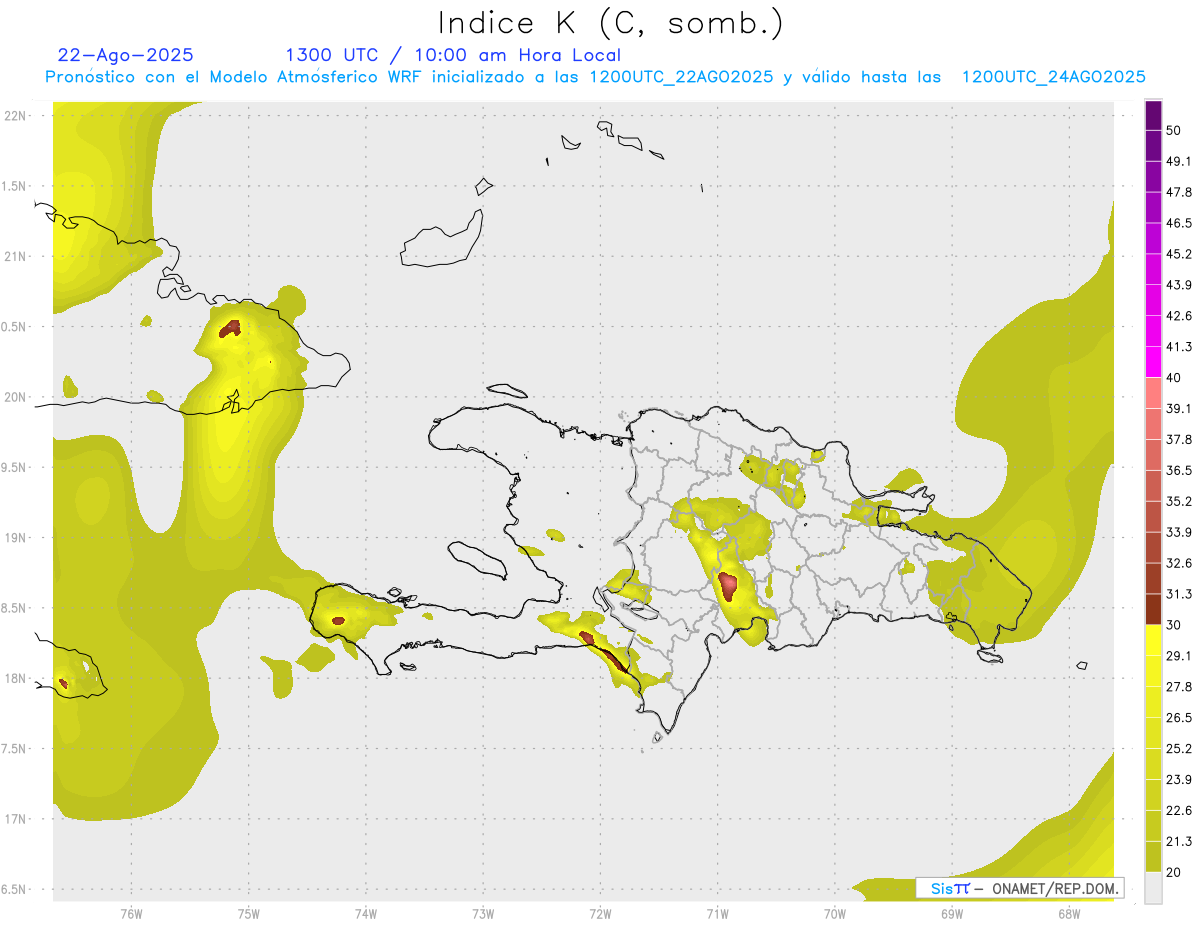Click the colorbar label "49.1"
1200x927 pixels.
point(1179,161)
